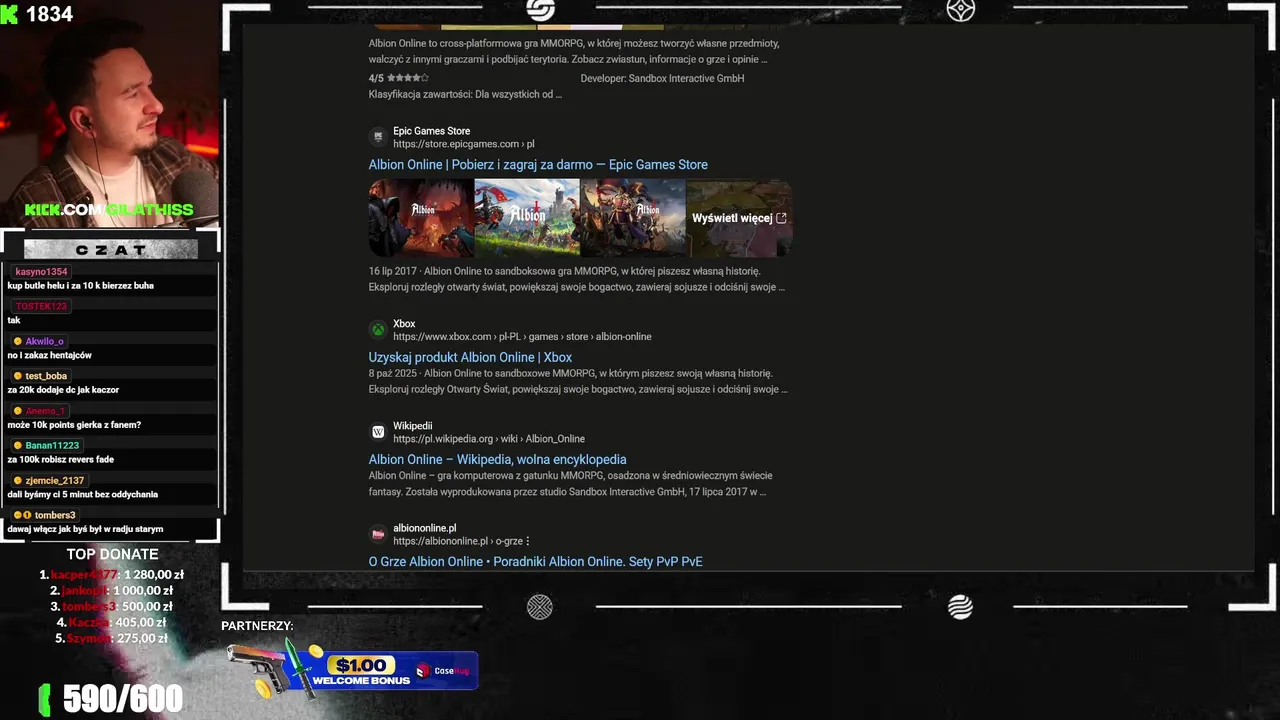Viewport: 1280px width, 720px height.
Task: Click the subscriber badge next to Akwilo_o
Action: pos(18,341)
